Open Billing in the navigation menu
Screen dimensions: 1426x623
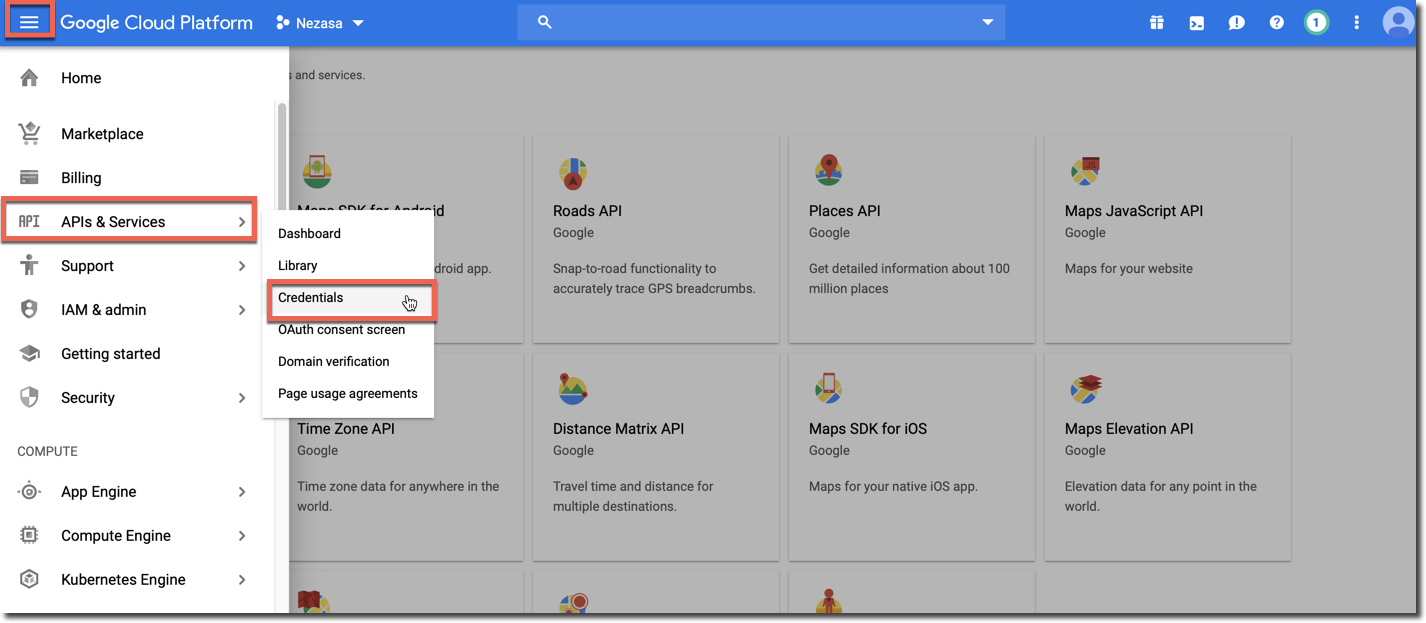(x=138, y=178)
